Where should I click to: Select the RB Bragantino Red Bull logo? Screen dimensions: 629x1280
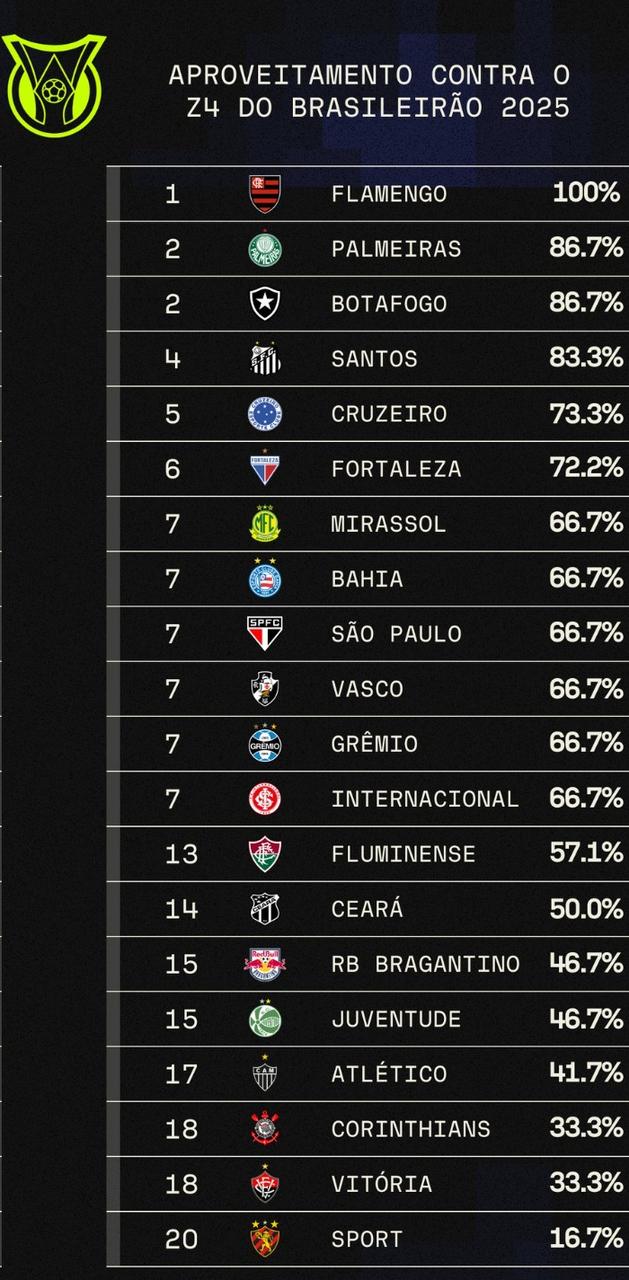pyautogui.click(x=265, y=964)
